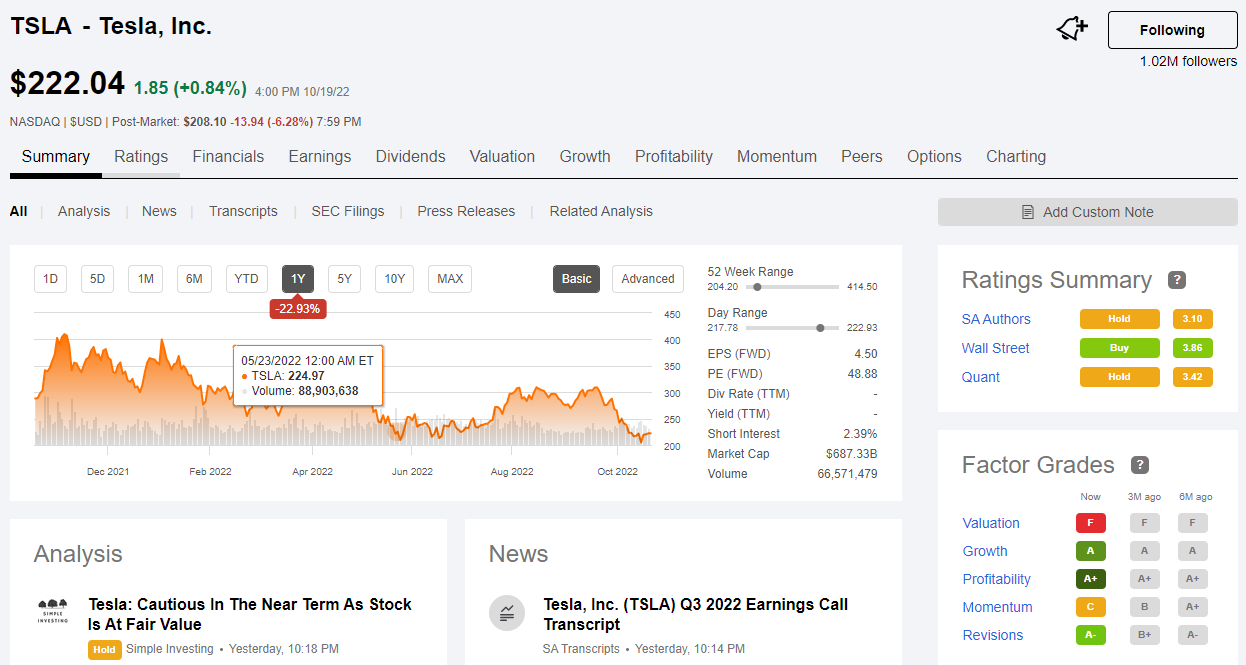Click the TSLA price chart area
1246x665 pixels.
click(343, 380)
